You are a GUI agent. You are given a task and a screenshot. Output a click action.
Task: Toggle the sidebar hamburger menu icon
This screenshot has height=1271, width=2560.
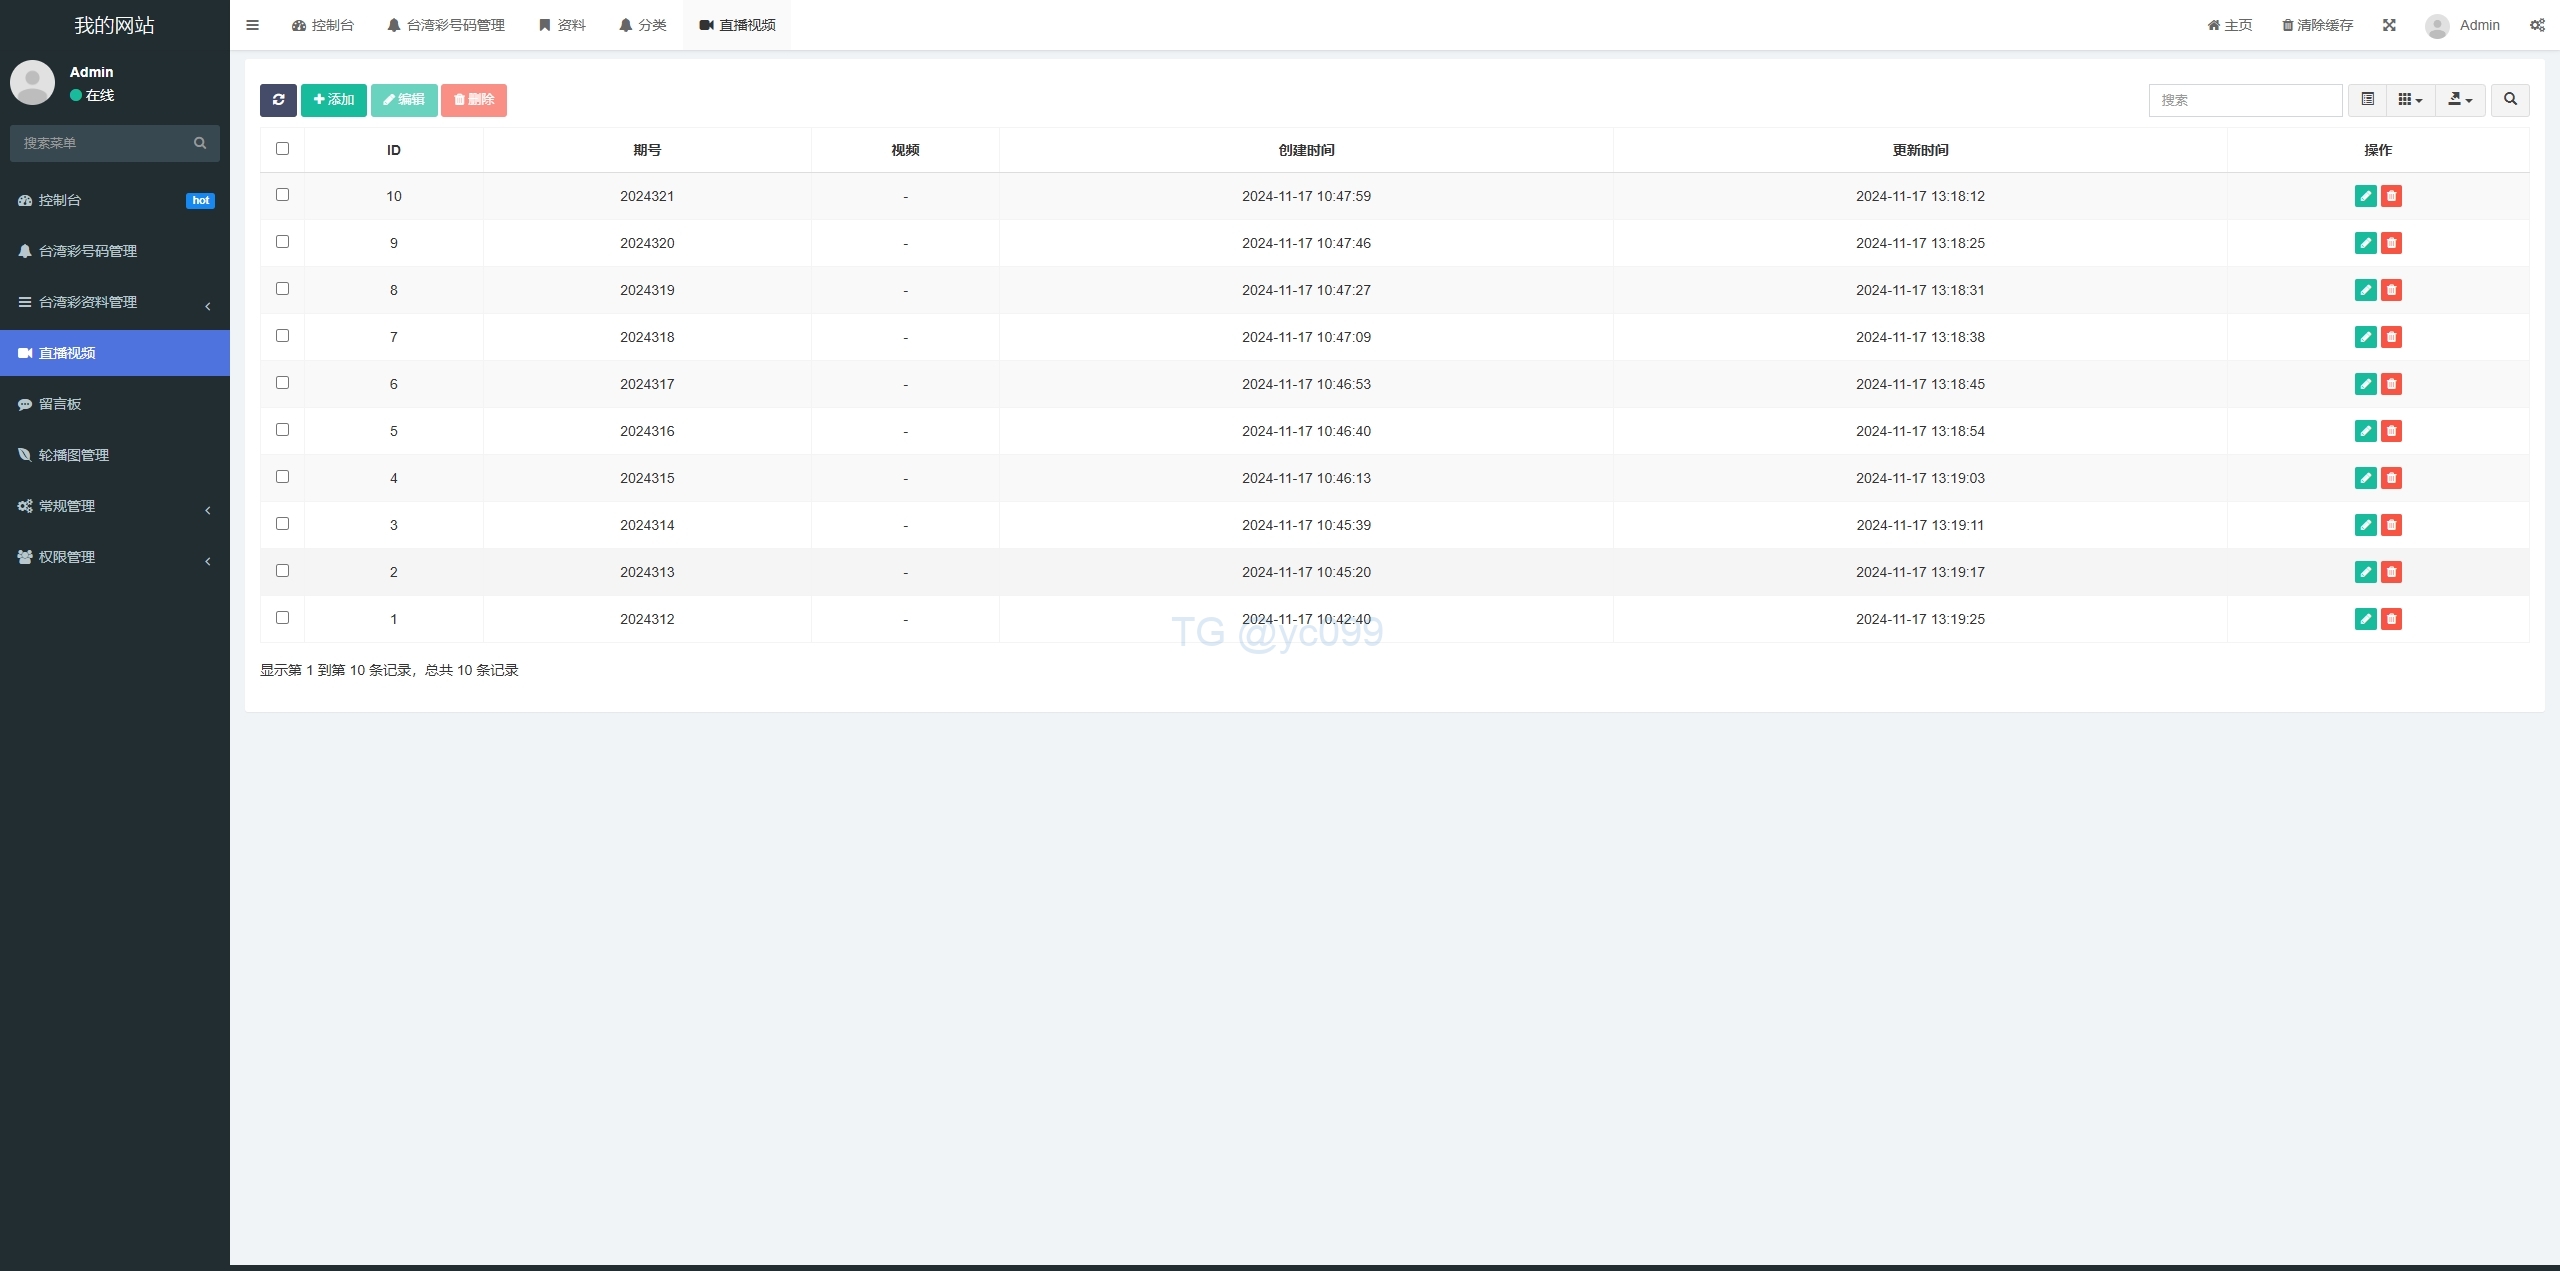tap(253, 25)
